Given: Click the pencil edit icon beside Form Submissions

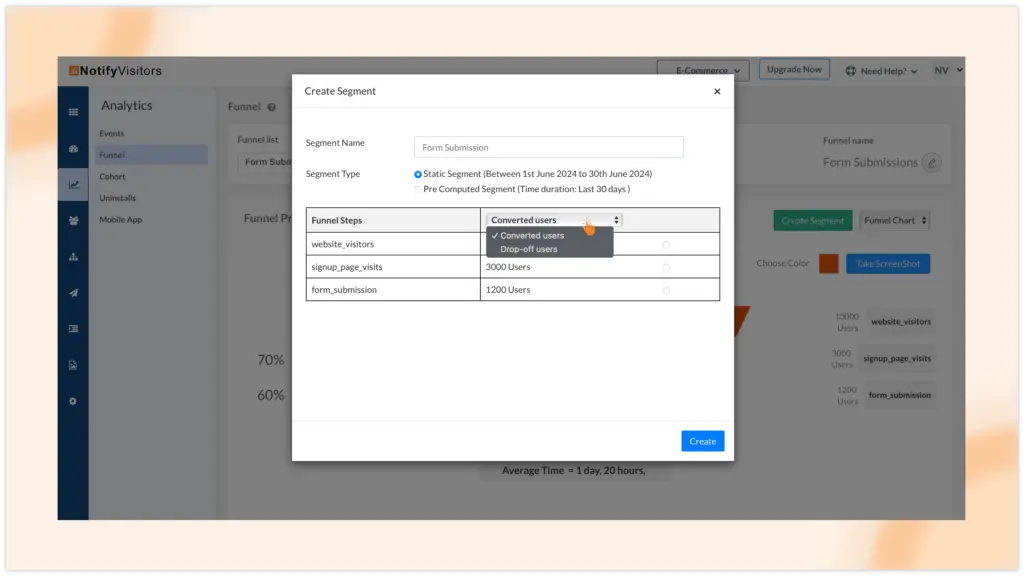Looking at the screenshot, I should pos(931,162).
